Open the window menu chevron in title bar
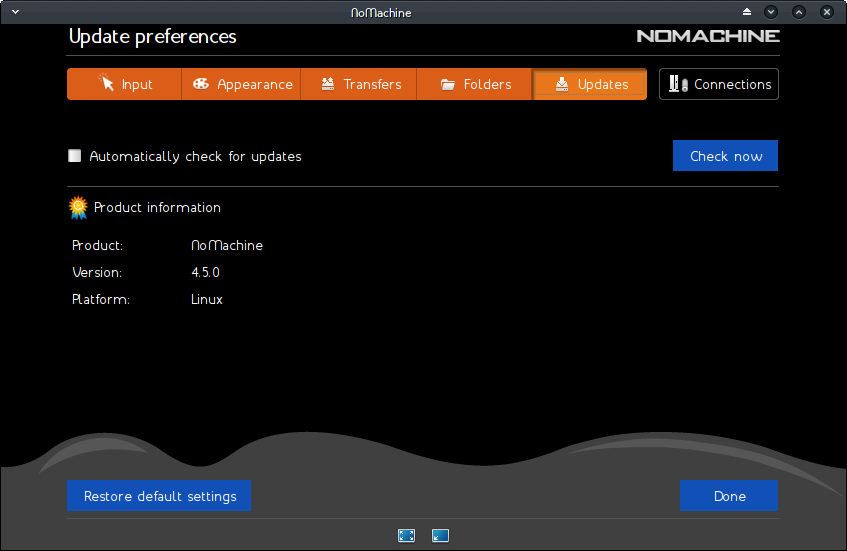 (x=15, y=12)
